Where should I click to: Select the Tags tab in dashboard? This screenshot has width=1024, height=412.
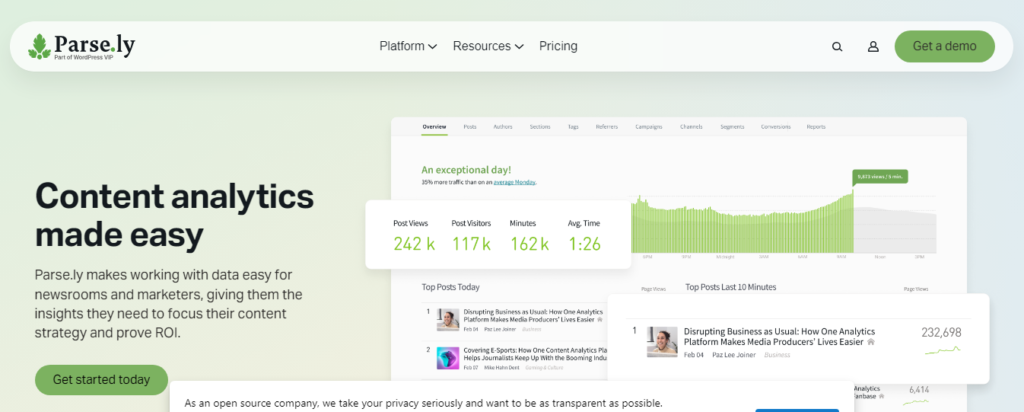(573, 127)
